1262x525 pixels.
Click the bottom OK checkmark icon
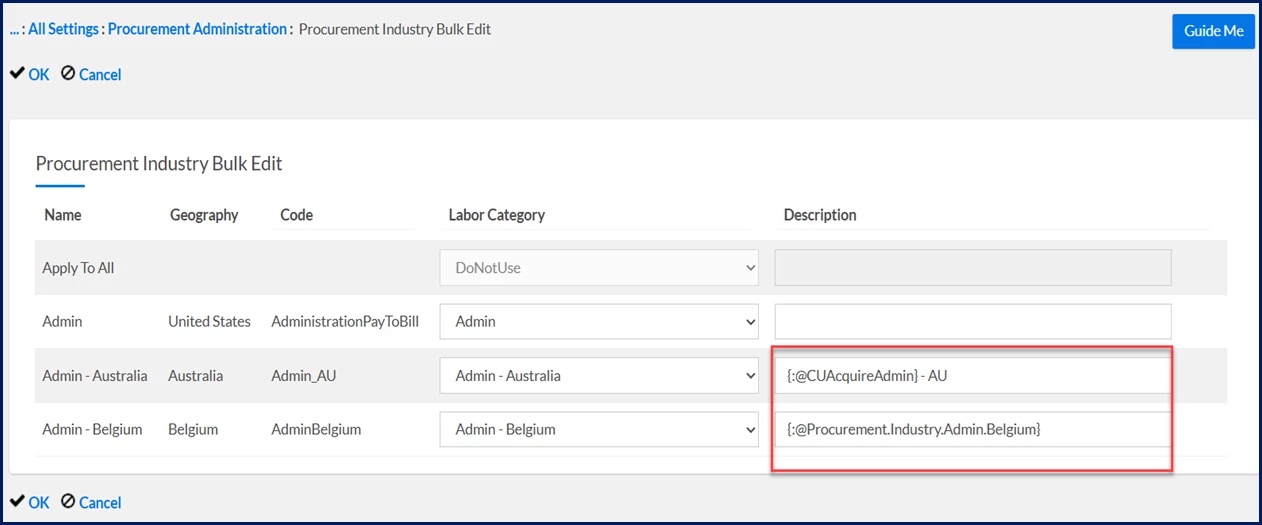click(17, 501)
